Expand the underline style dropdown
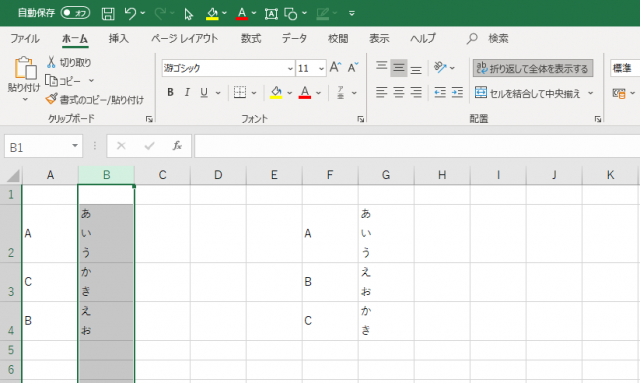 click(218, 93)
